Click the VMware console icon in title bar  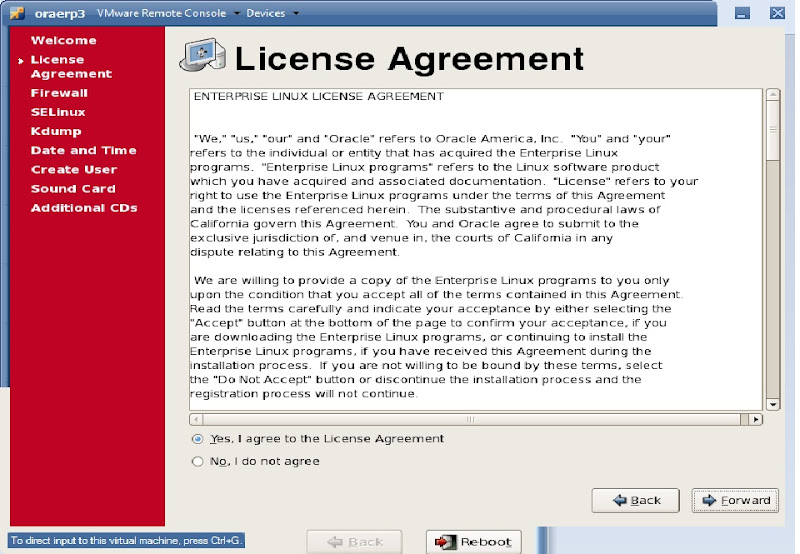coord(17,13)
